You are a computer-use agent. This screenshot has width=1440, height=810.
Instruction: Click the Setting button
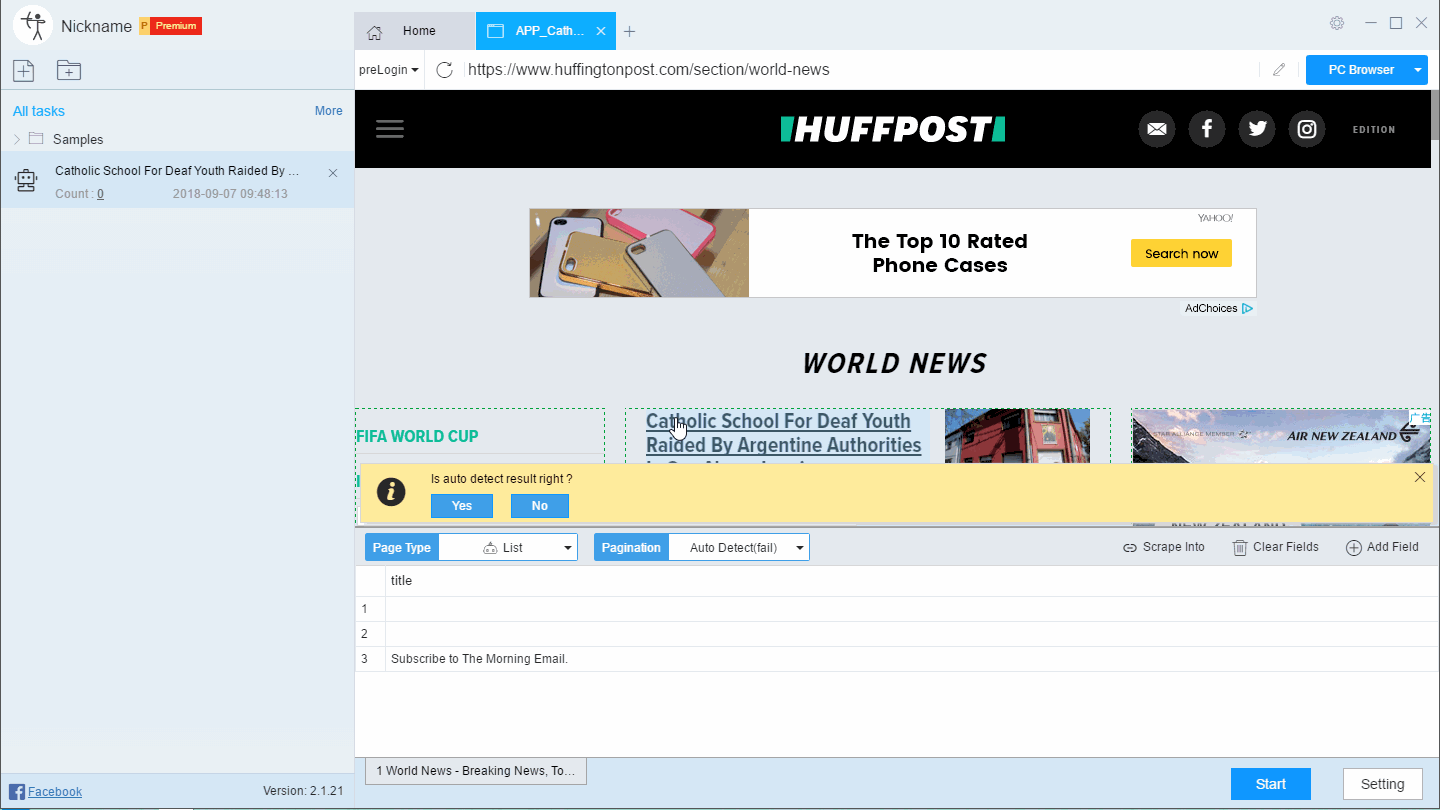(1383, 784)
